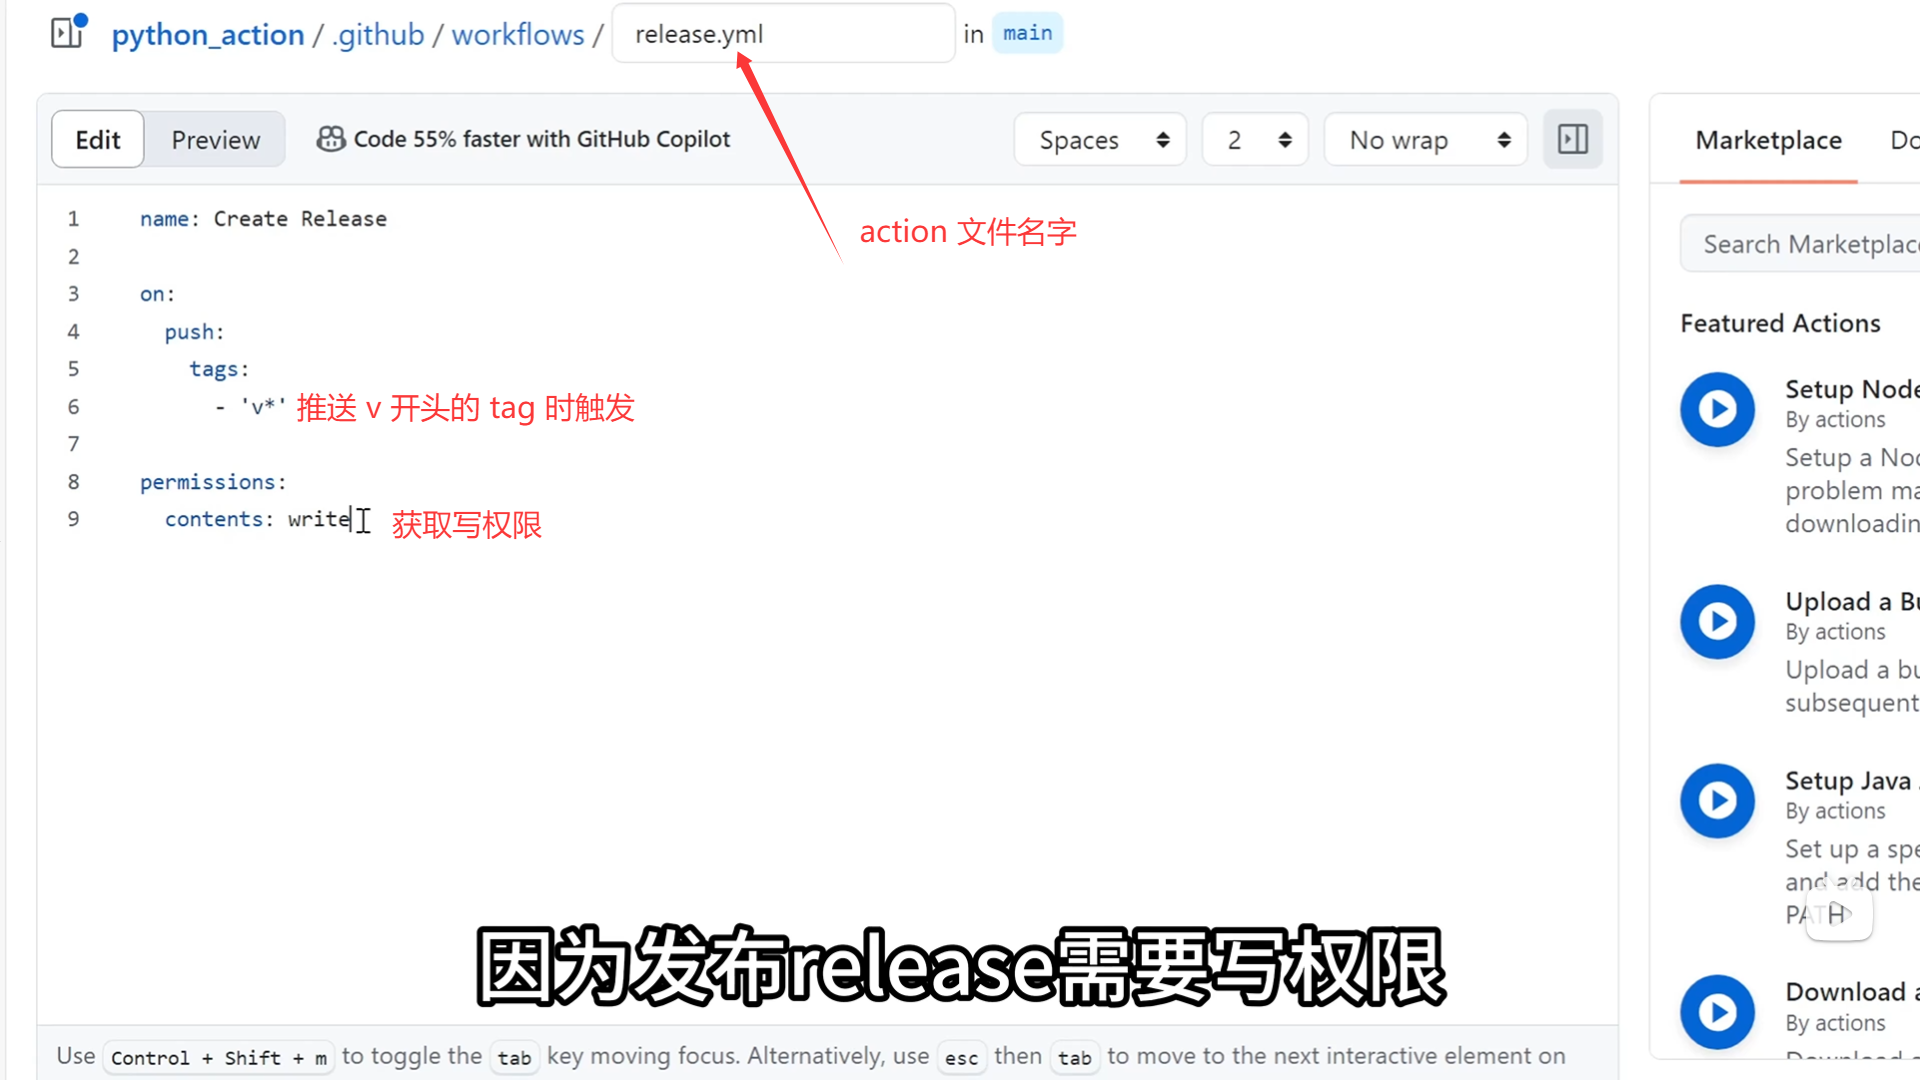Screen dimensions: 1920x1080
Task: Click the Setup Java action icon
Action: pos(1717,800)
